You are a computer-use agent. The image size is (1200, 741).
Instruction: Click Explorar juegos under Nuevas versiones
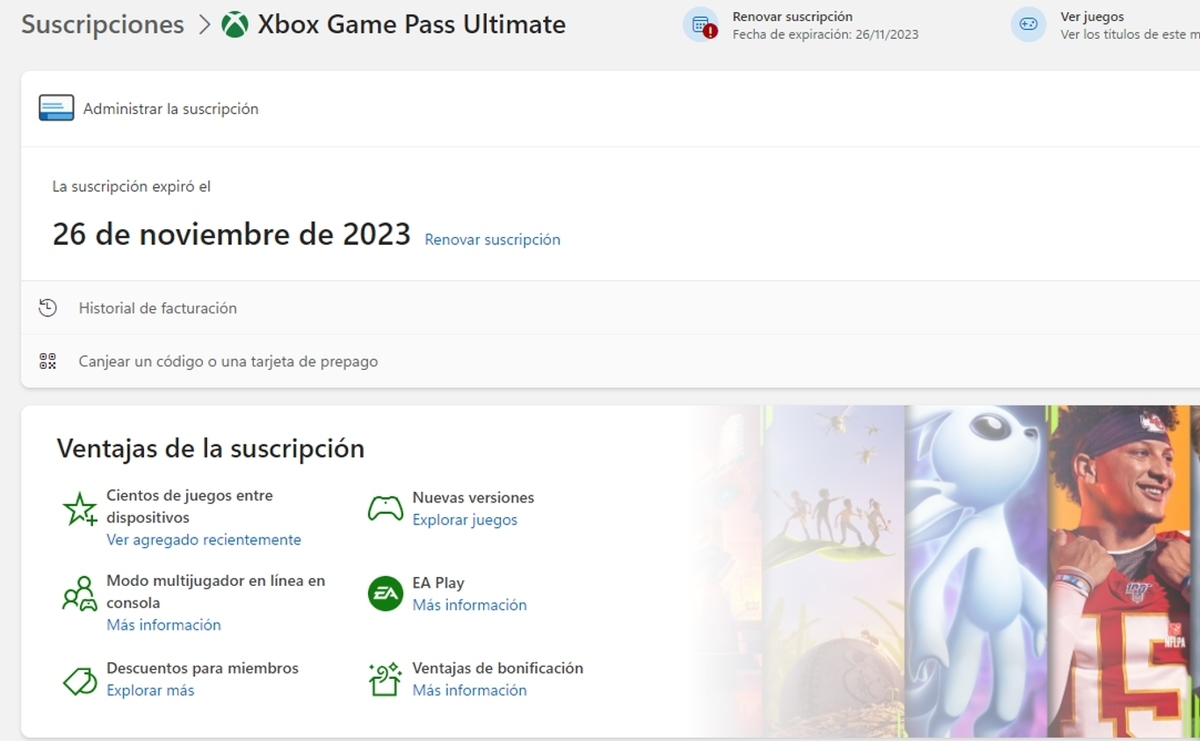pyautogui.click(x=465, y=520)
